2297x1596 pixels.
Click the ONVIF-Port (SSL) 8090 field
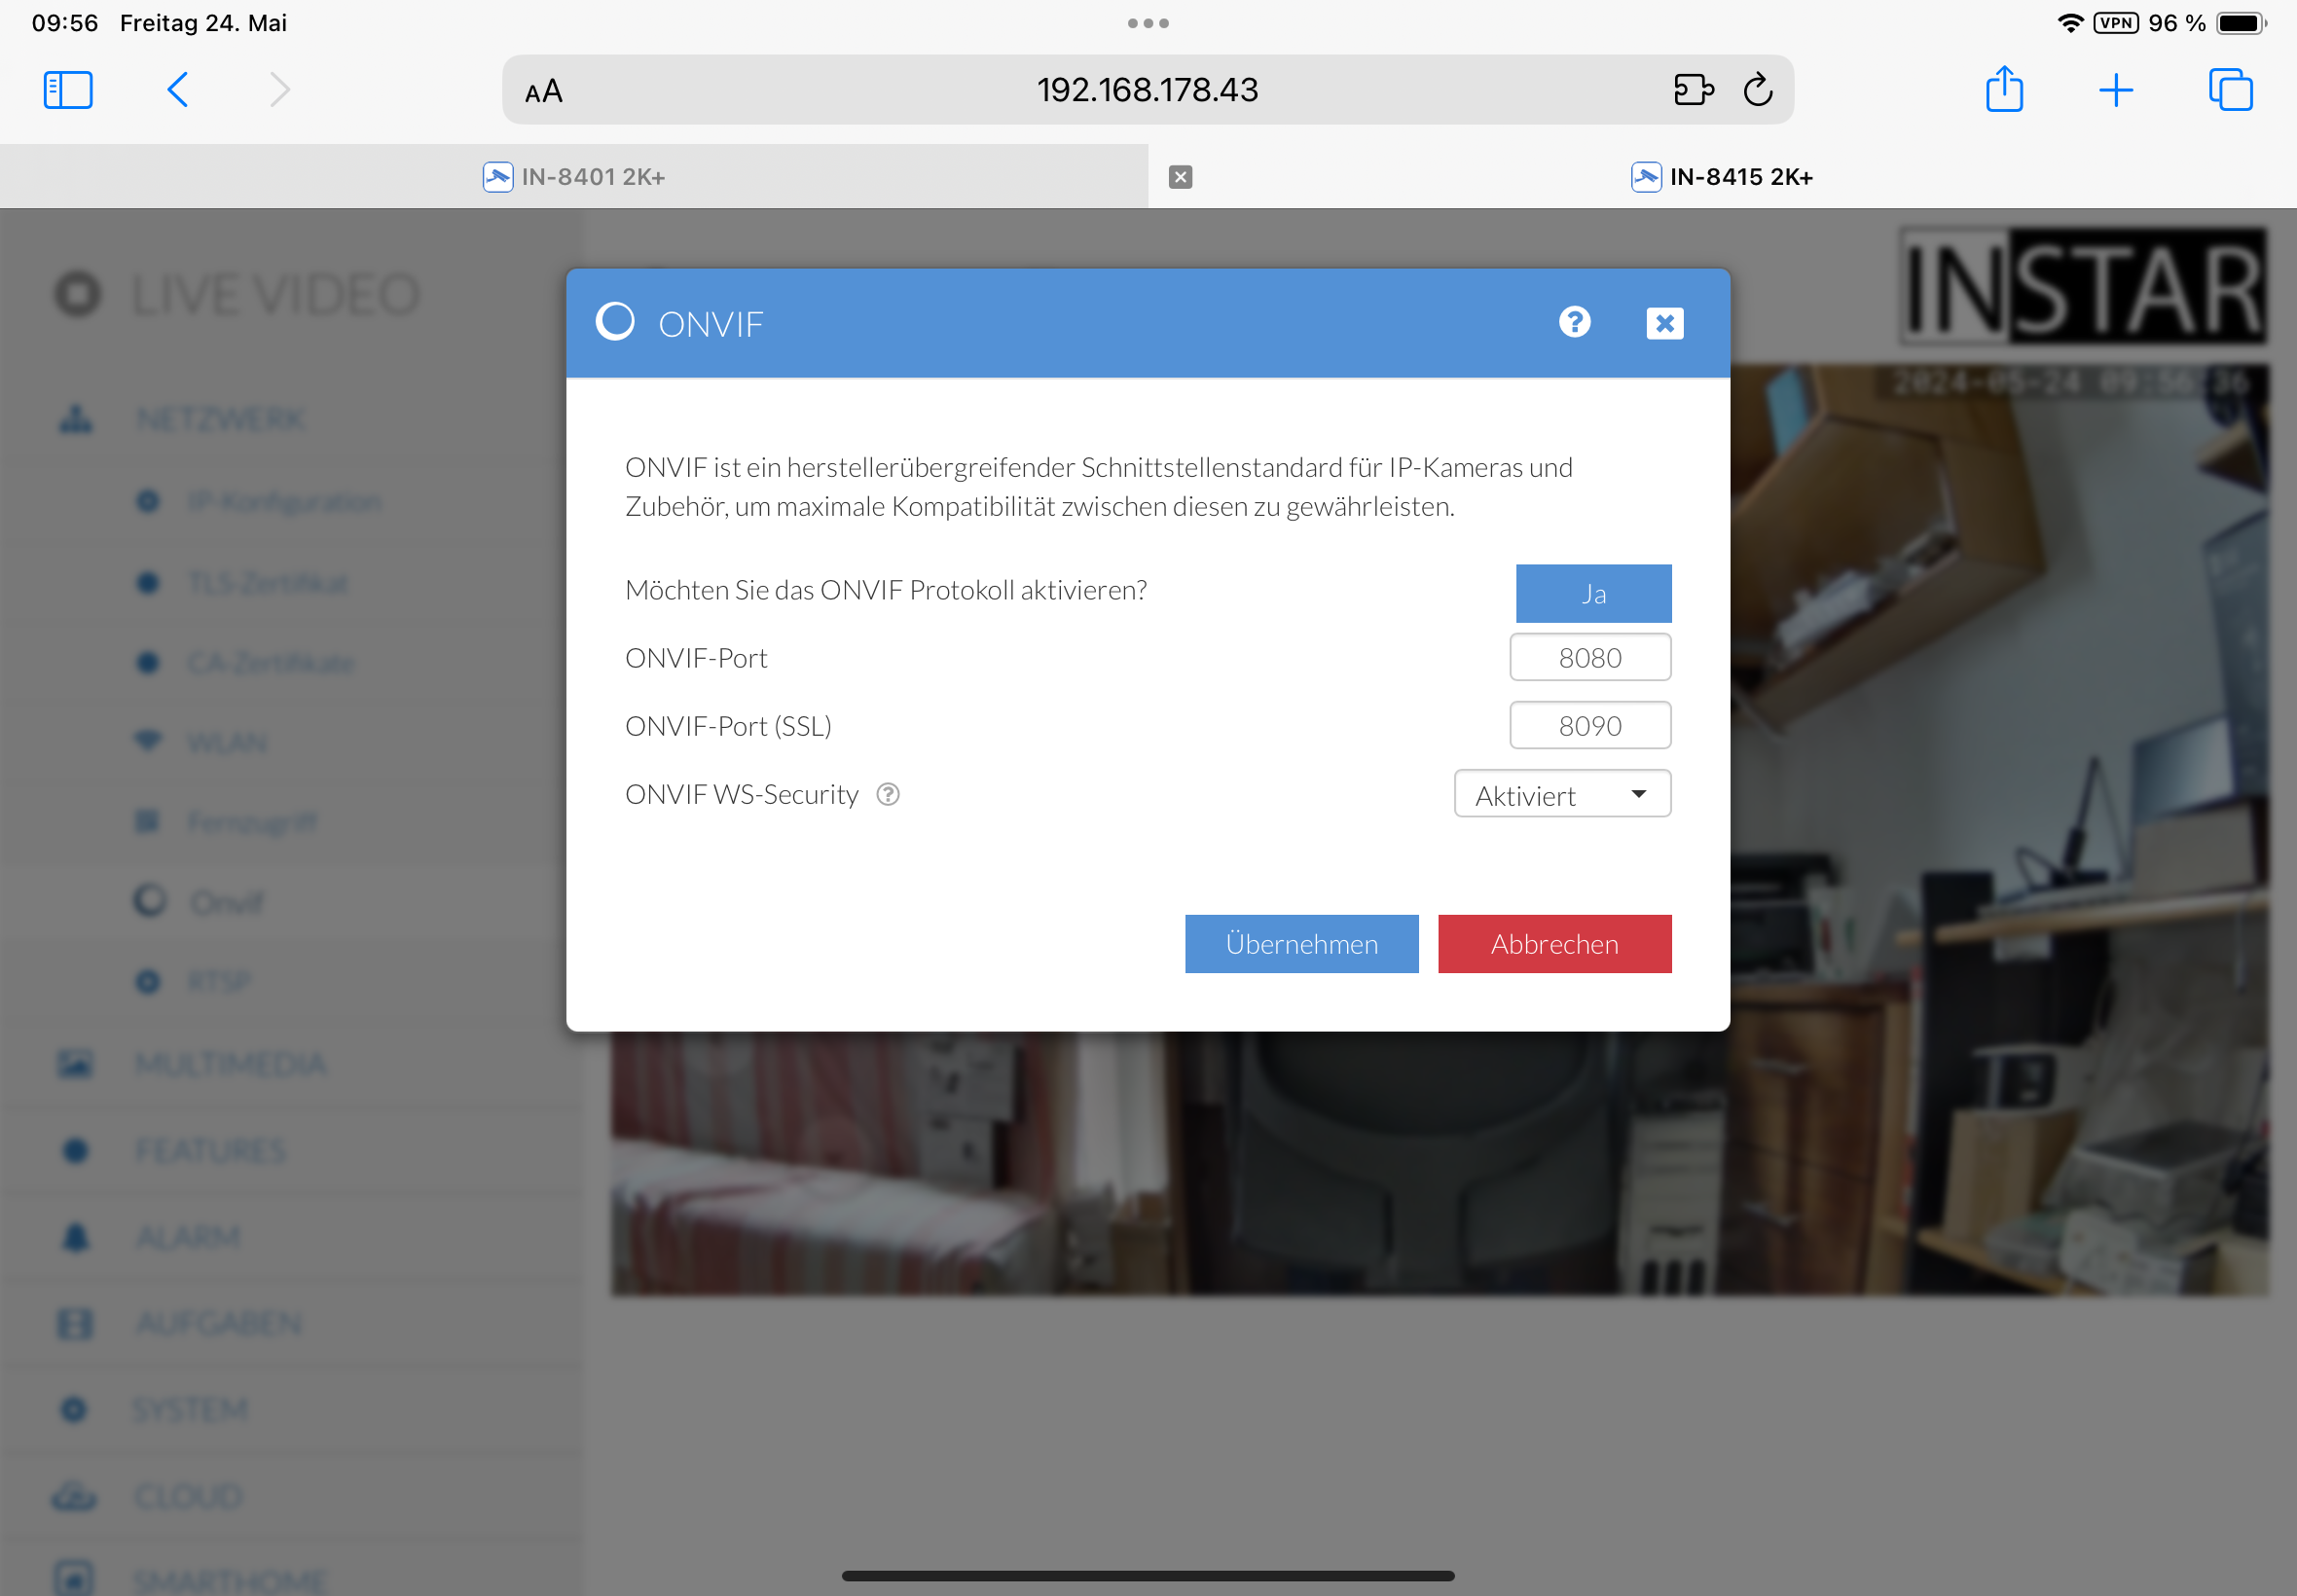coord(1589,726)
